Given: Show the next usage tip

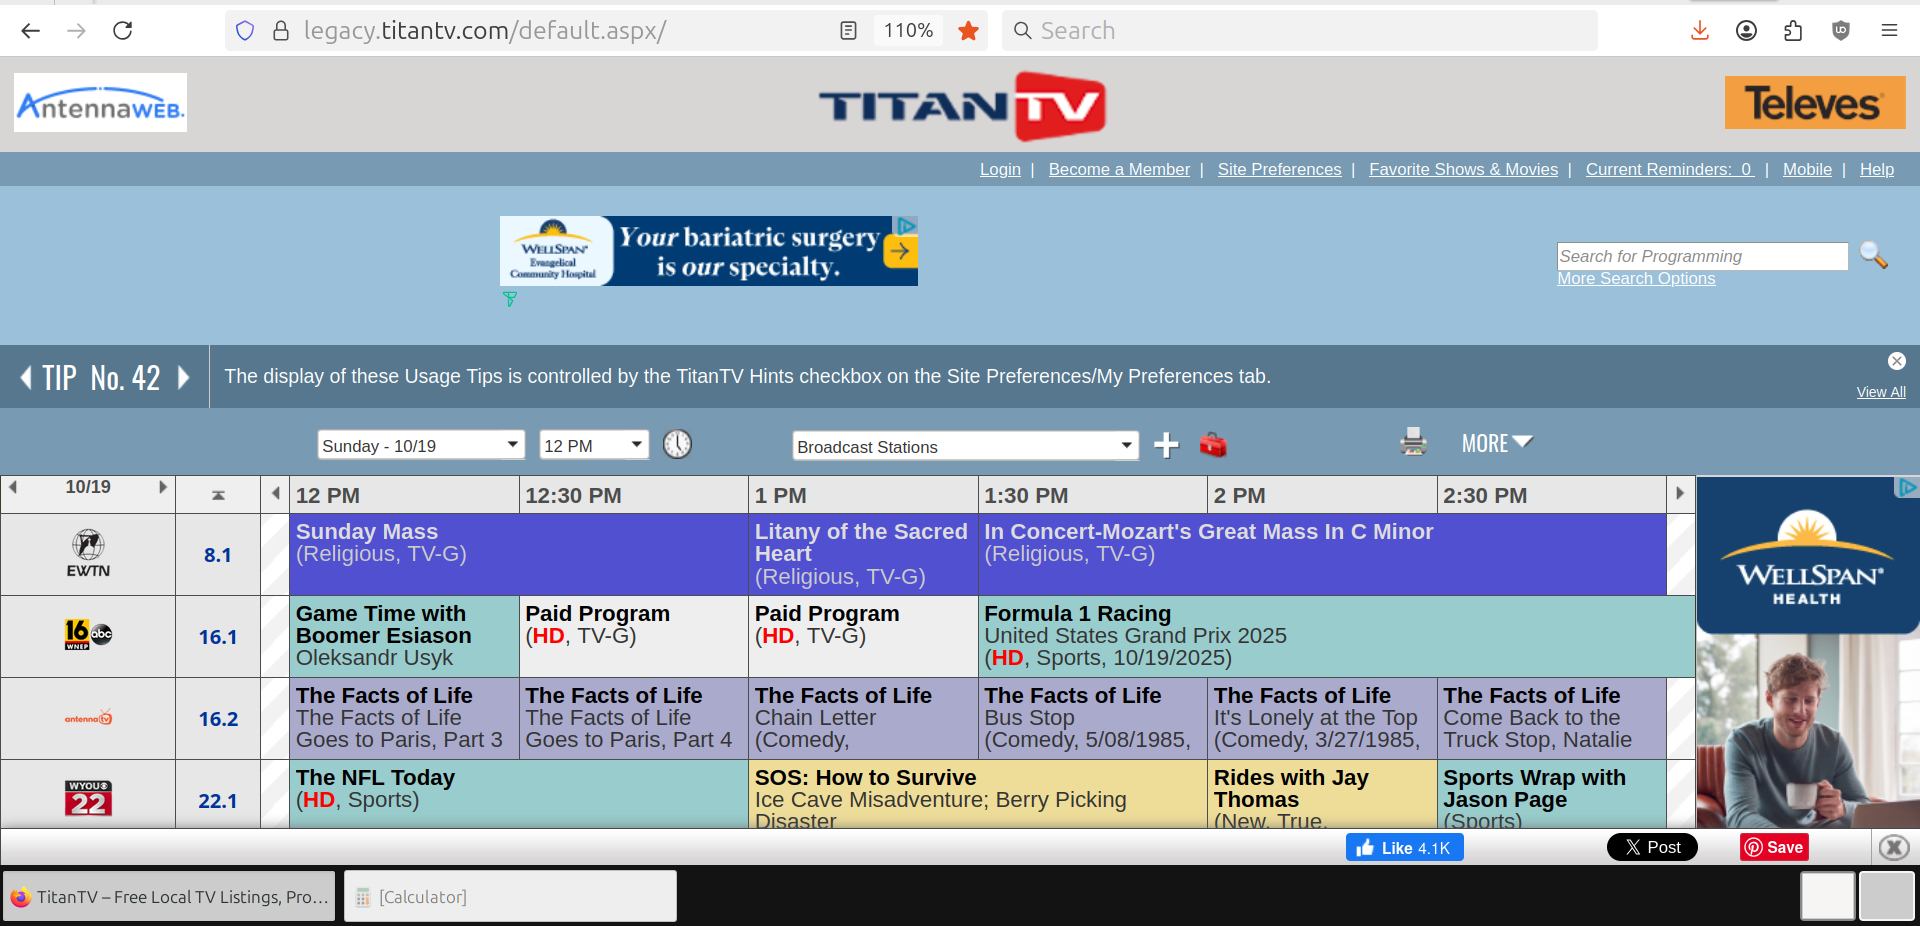Looking at the screenshot, I should click(184, 377).
